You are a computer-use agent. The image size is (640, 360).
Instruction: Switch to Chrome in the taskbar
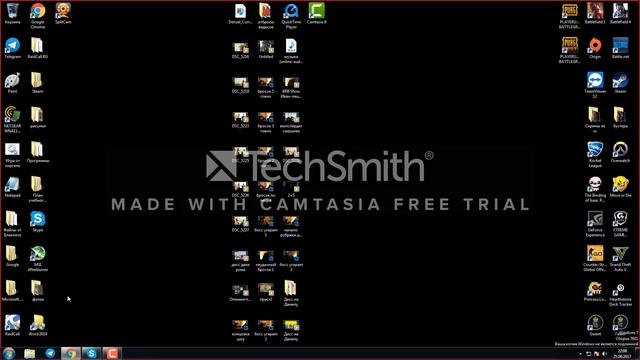(71, 353)
